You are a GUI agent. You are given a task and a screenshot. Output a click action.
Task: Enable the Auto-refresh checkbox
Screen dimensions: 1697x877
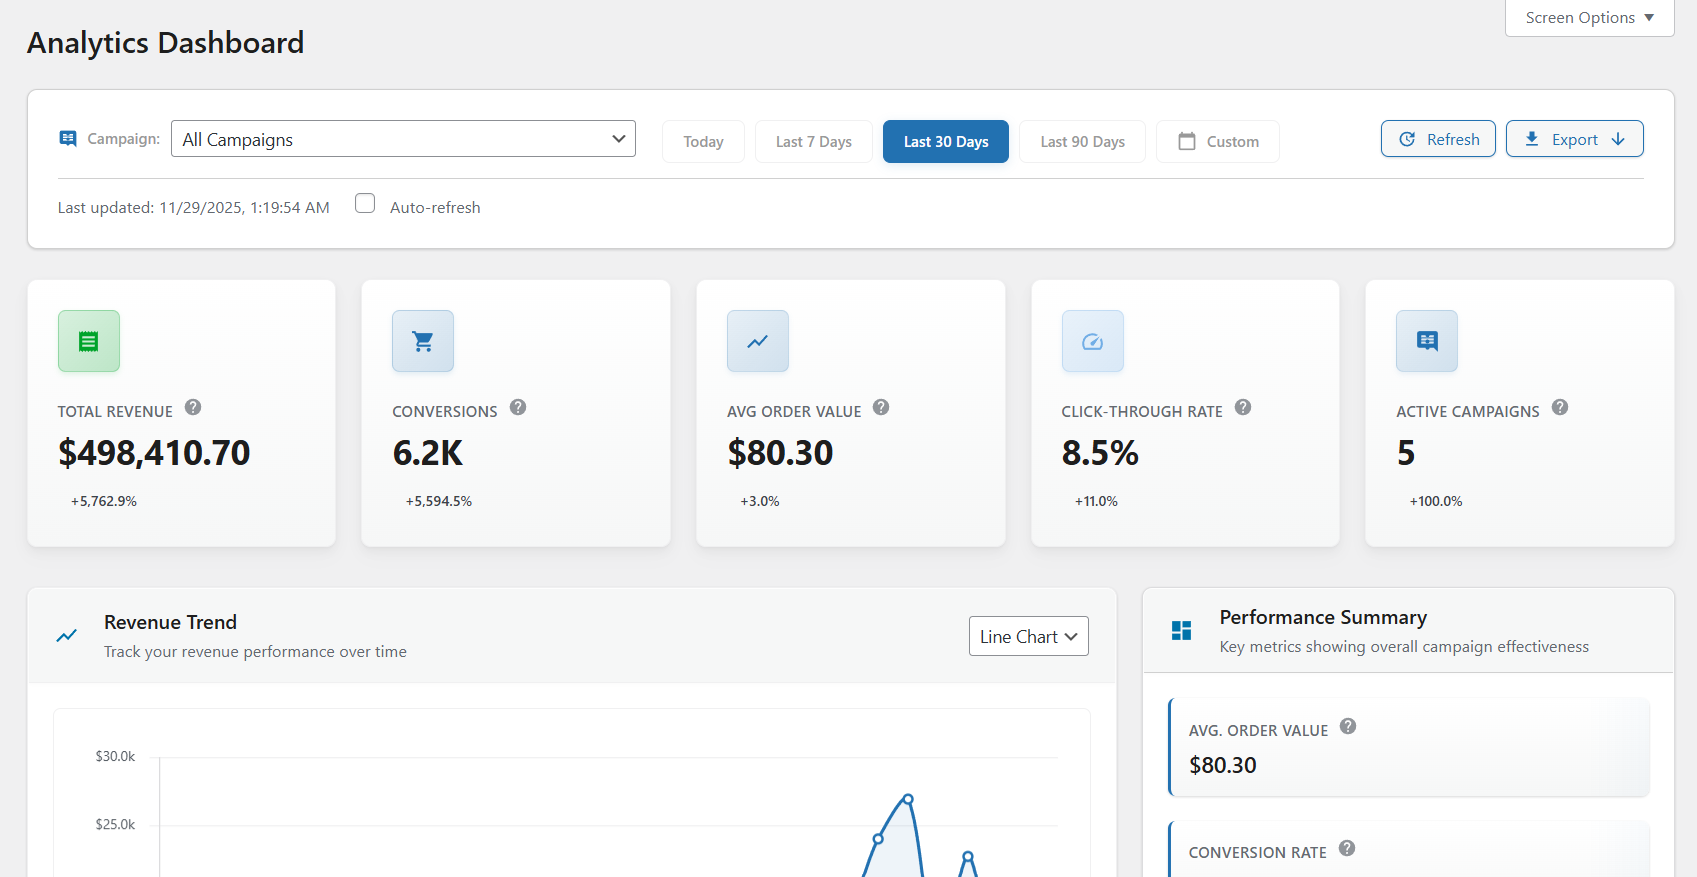(365, 203)
